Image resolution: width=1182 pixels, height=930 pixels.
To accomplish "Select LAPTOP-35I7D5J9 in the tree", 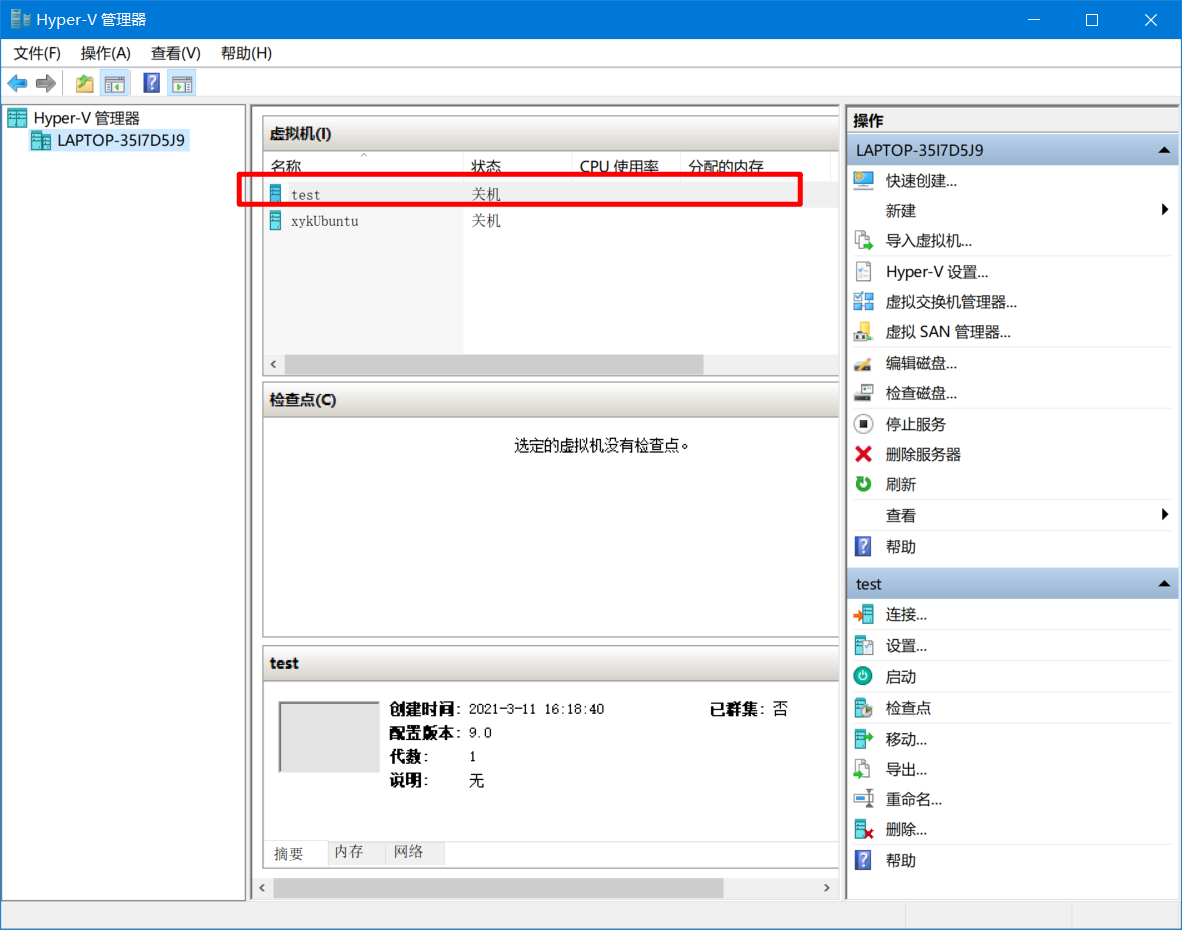I will [x=120, y=140].
